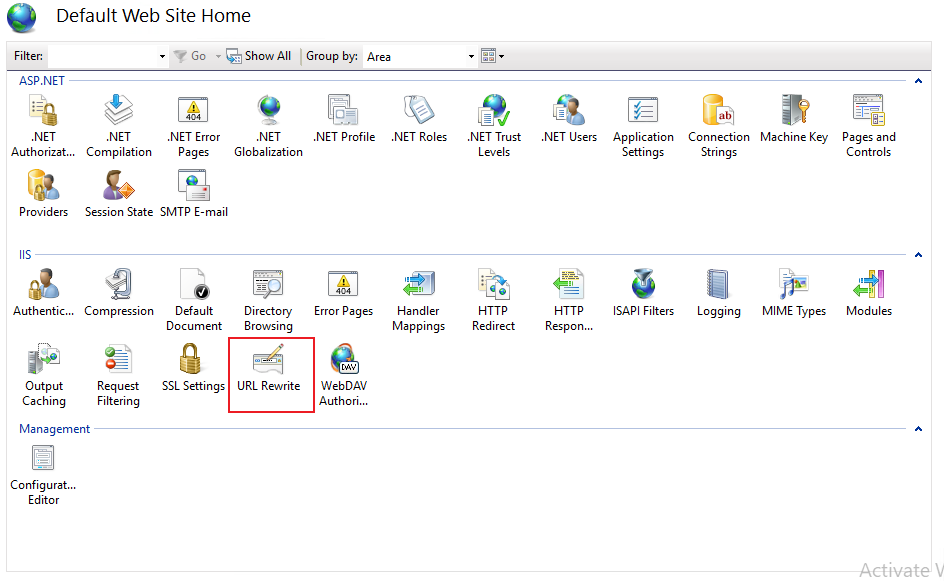Open the Filter dropdown arrow
Image resolution: width=944 pixels, height=581 pixels.
point(162,56)
